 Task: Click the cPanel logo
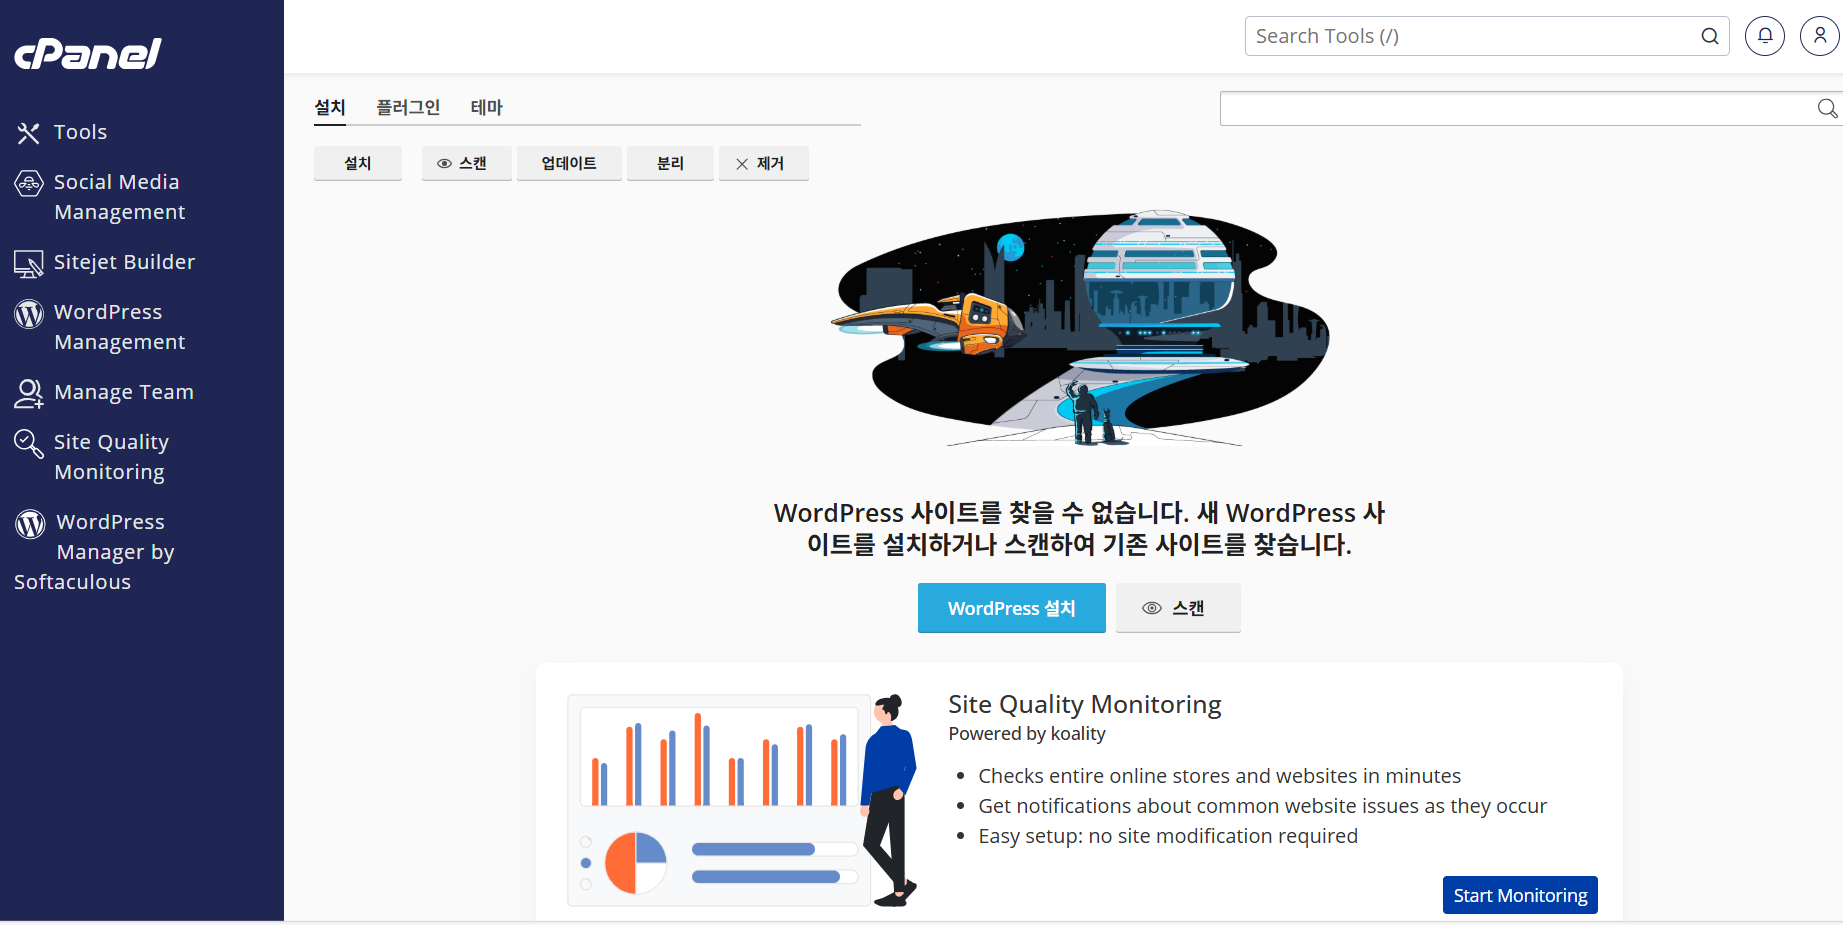click(88, 54)
